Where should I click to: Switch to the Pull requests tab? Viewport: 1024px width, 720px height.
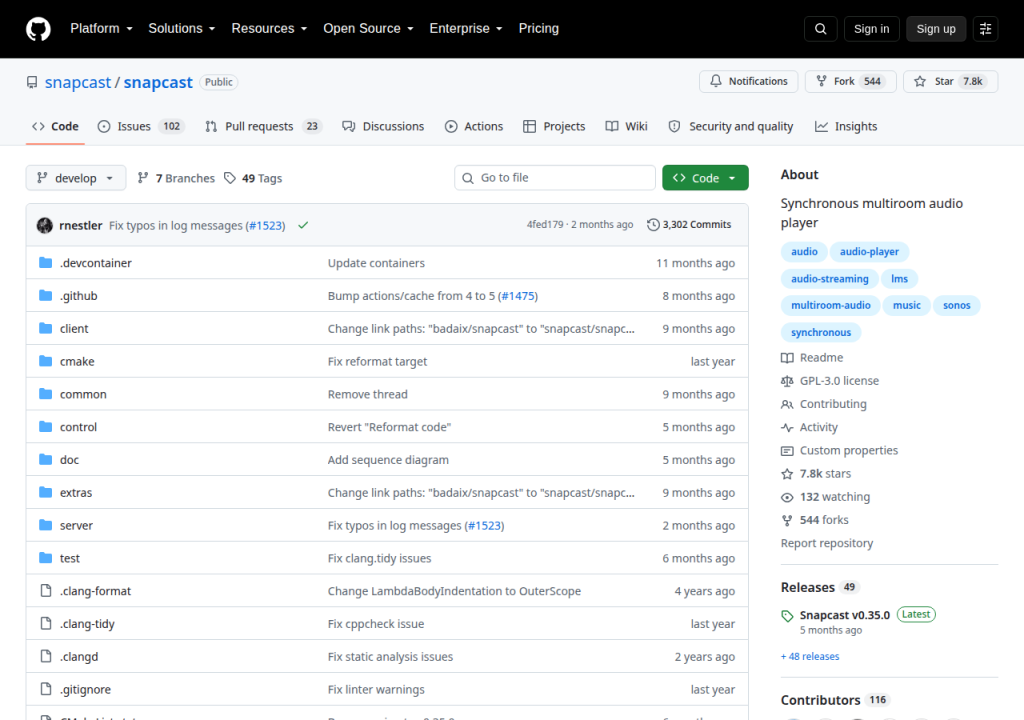click(x=264, y=126)
